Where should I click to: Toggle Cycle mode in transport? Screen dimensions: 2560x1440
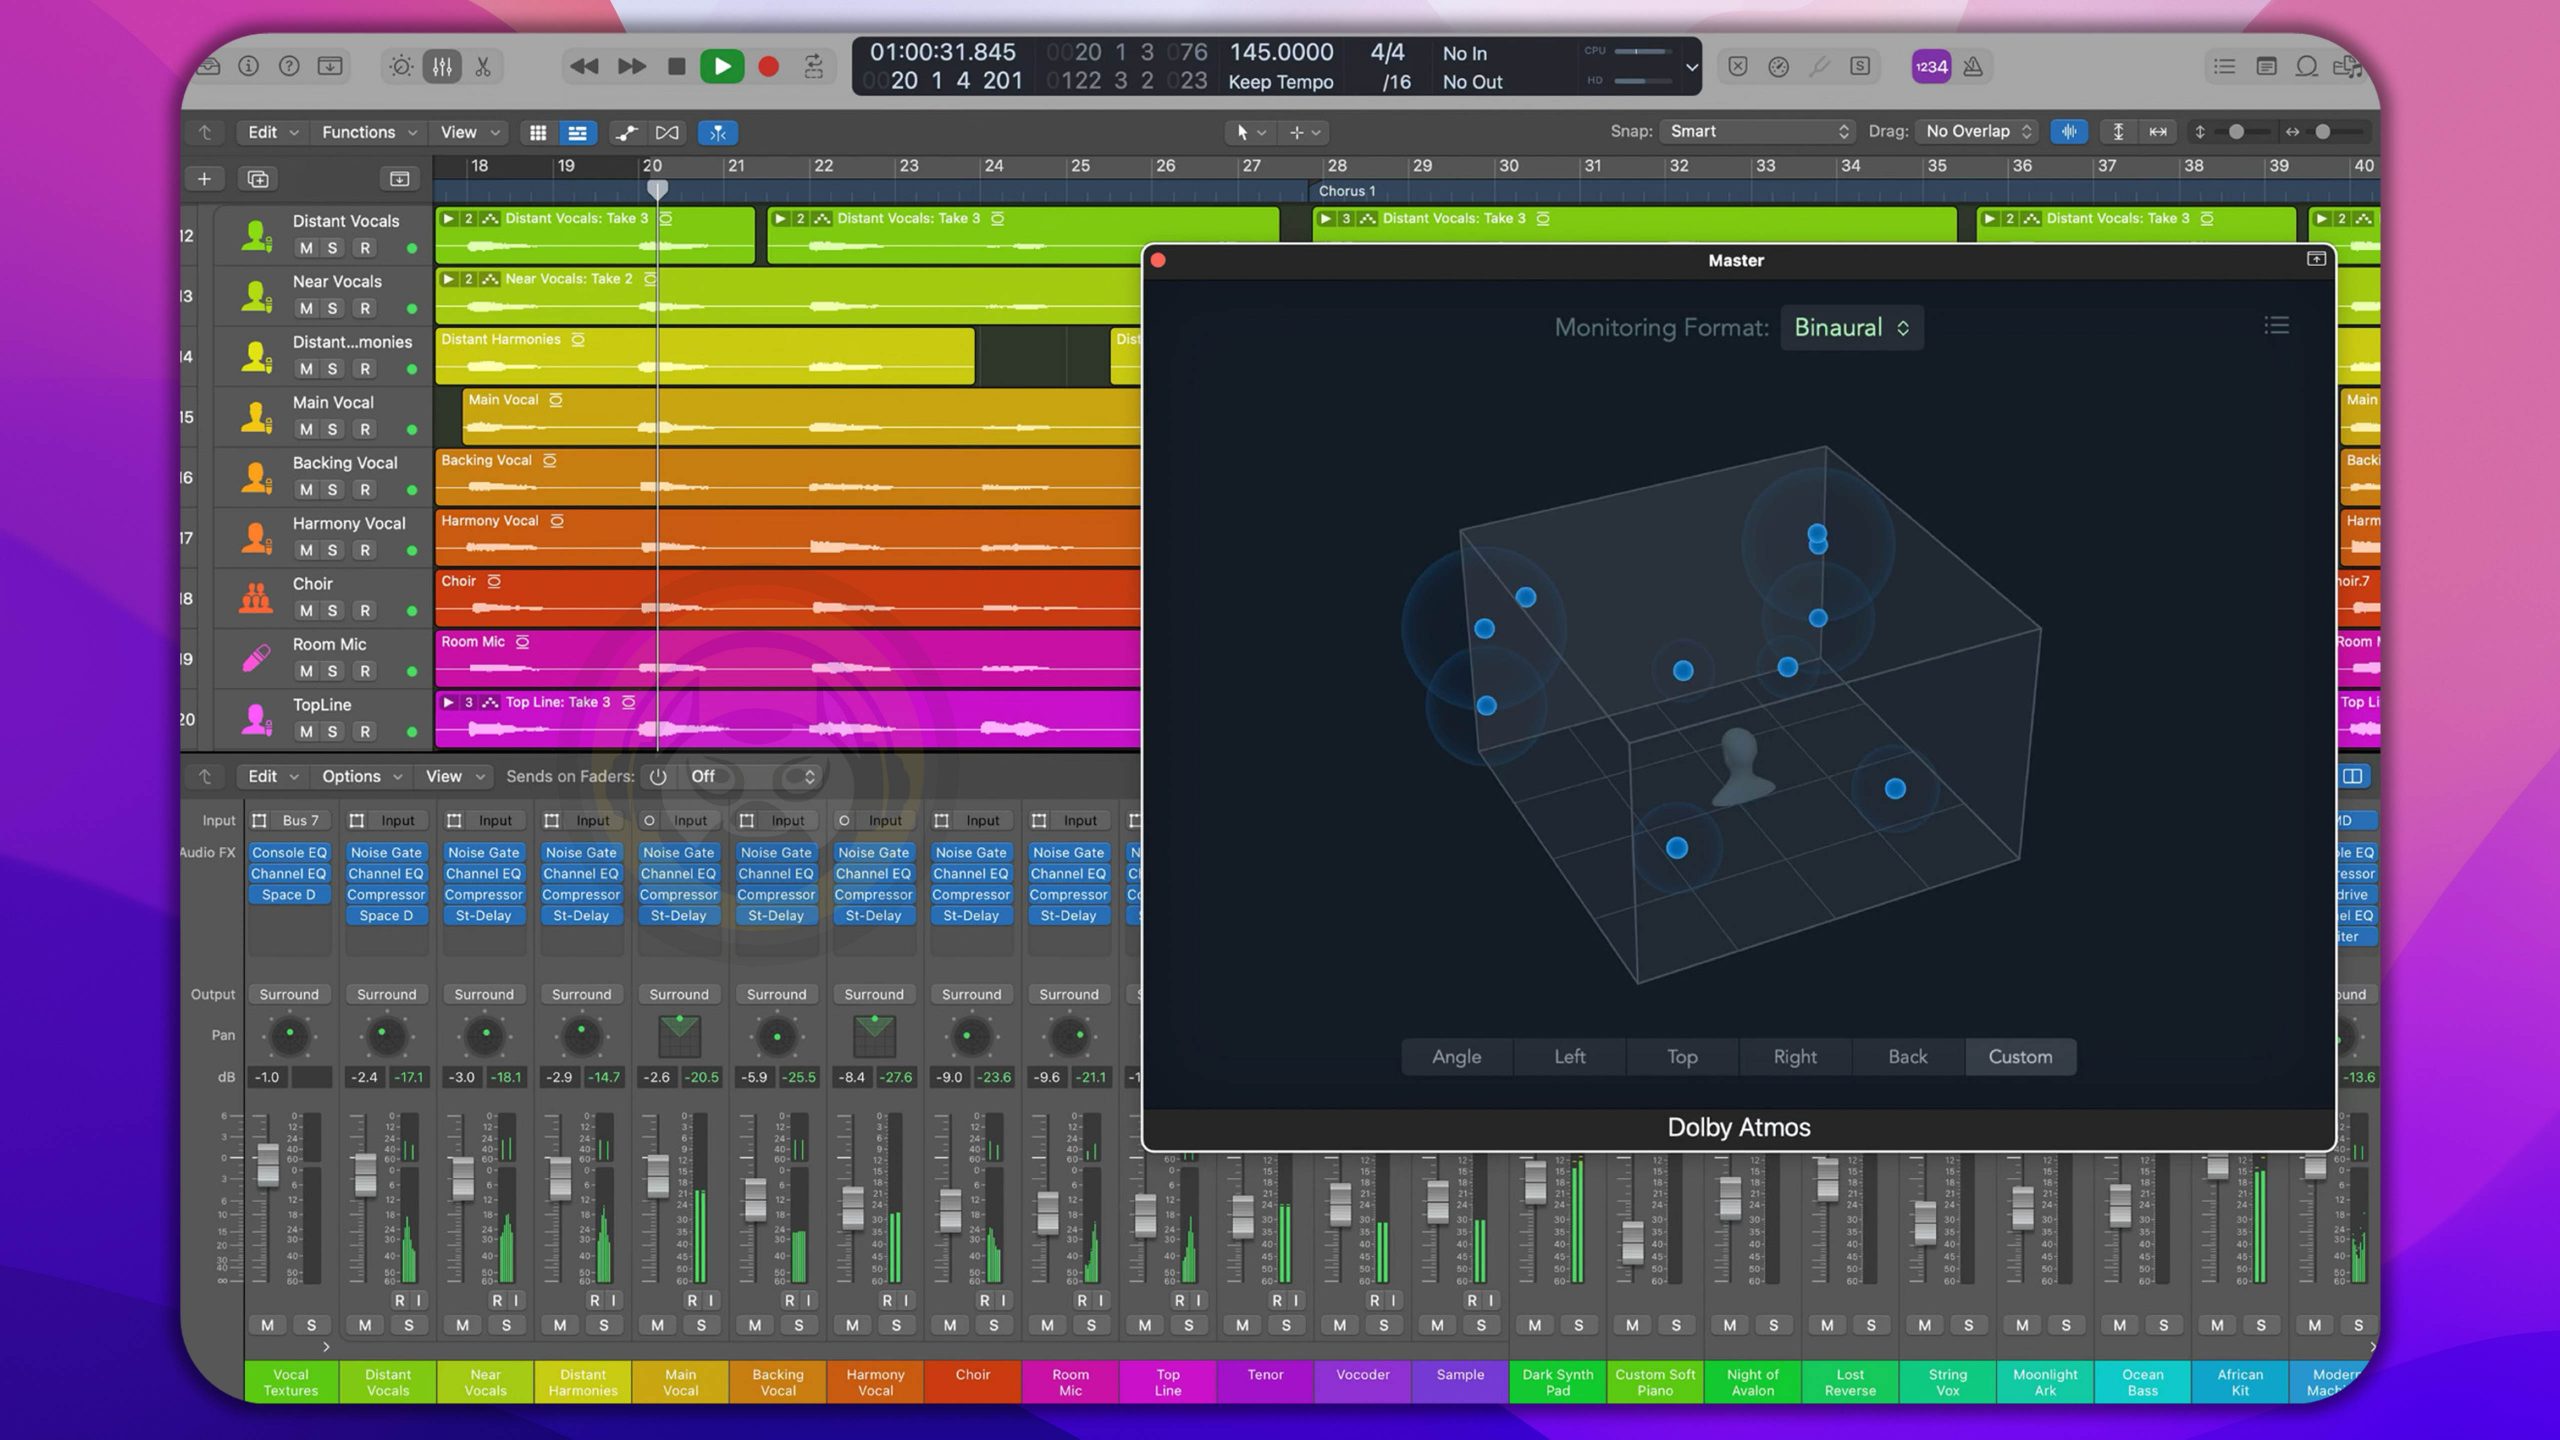pos(814,67)
